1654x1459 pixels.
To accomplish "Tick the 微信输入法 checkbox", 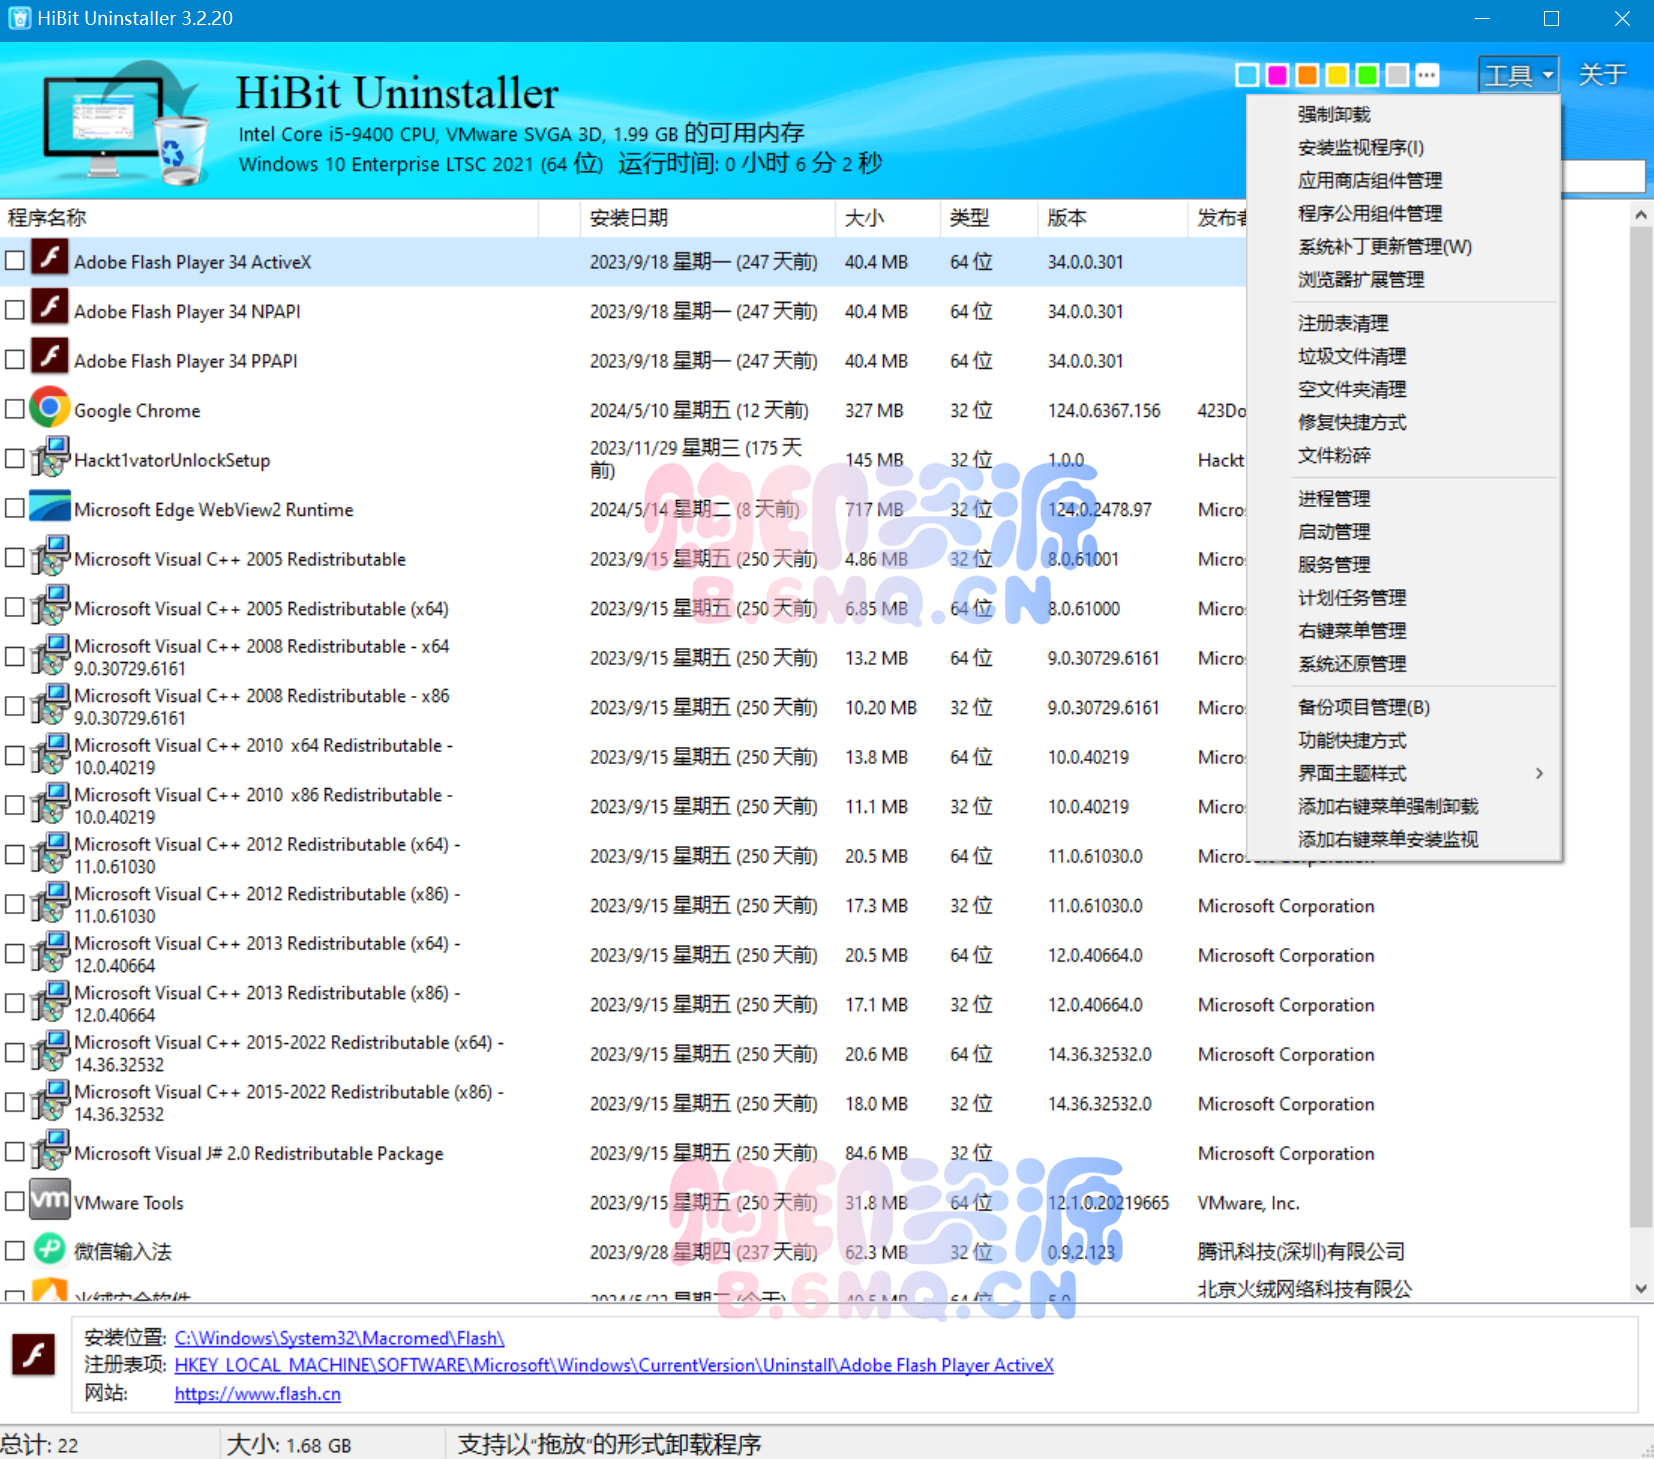I will pyautogui.click(x=15, y=1251).
